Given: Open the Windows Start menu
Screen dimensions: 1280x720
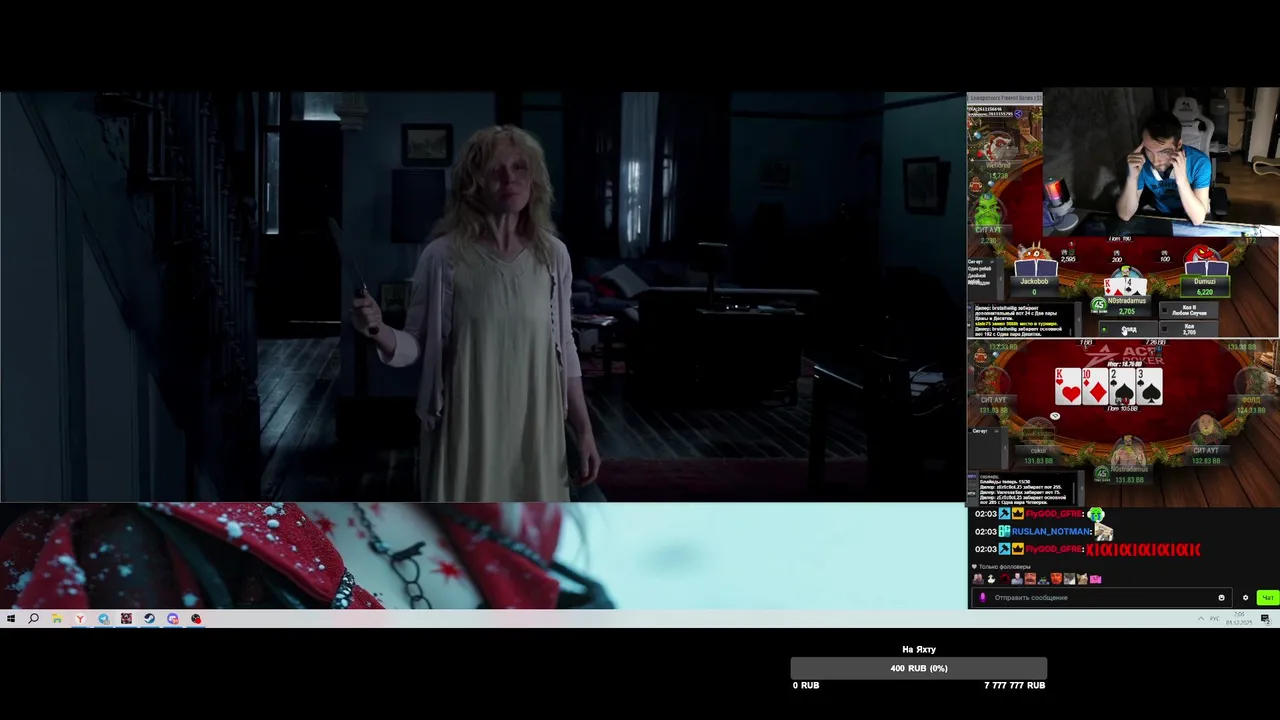Looking at the screenshot, I should pyautogui.click(x=10, y=619).
